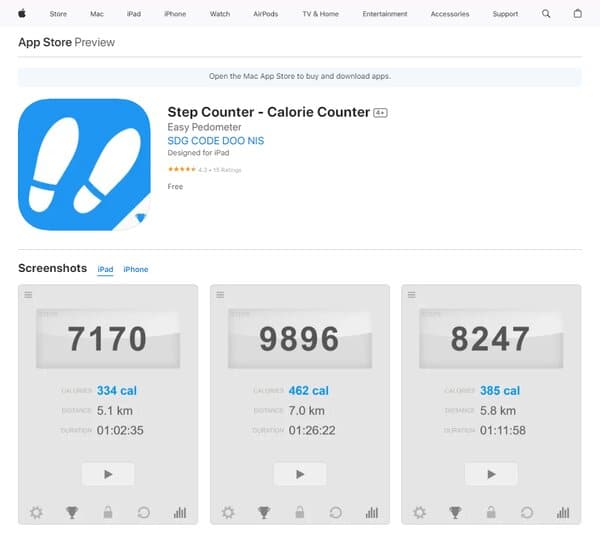Screen dimensions: 600x535
Task: Click reset arrow icon in 8247 screenshot
Action: click(x=527, y=512)
